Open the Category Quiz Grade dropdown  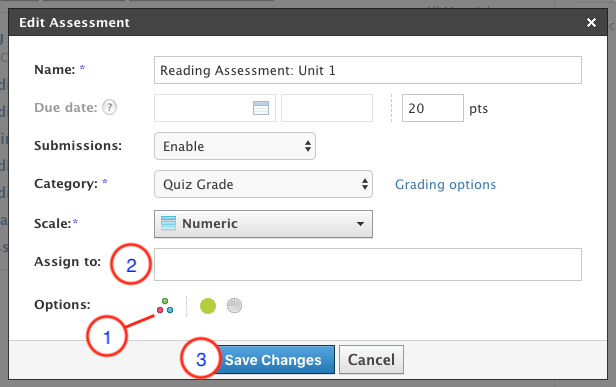tap(263, 184)
